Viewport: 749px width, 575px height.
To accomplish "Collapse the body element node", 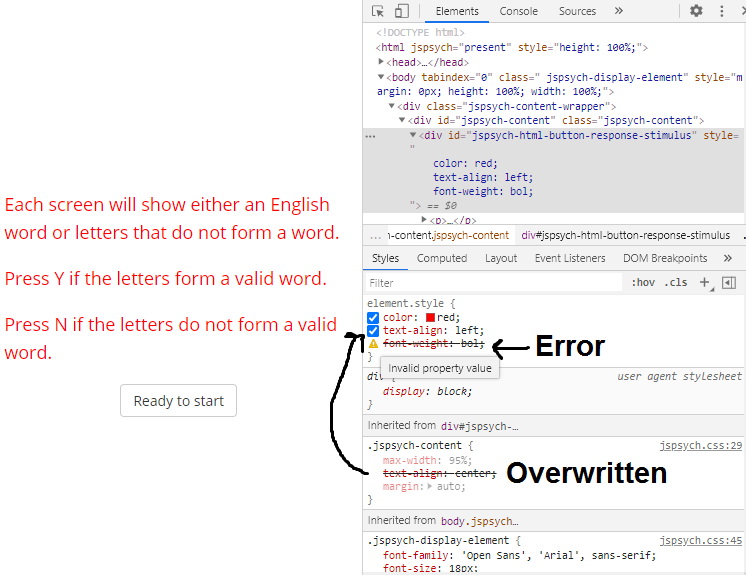I will click(381, 77).
